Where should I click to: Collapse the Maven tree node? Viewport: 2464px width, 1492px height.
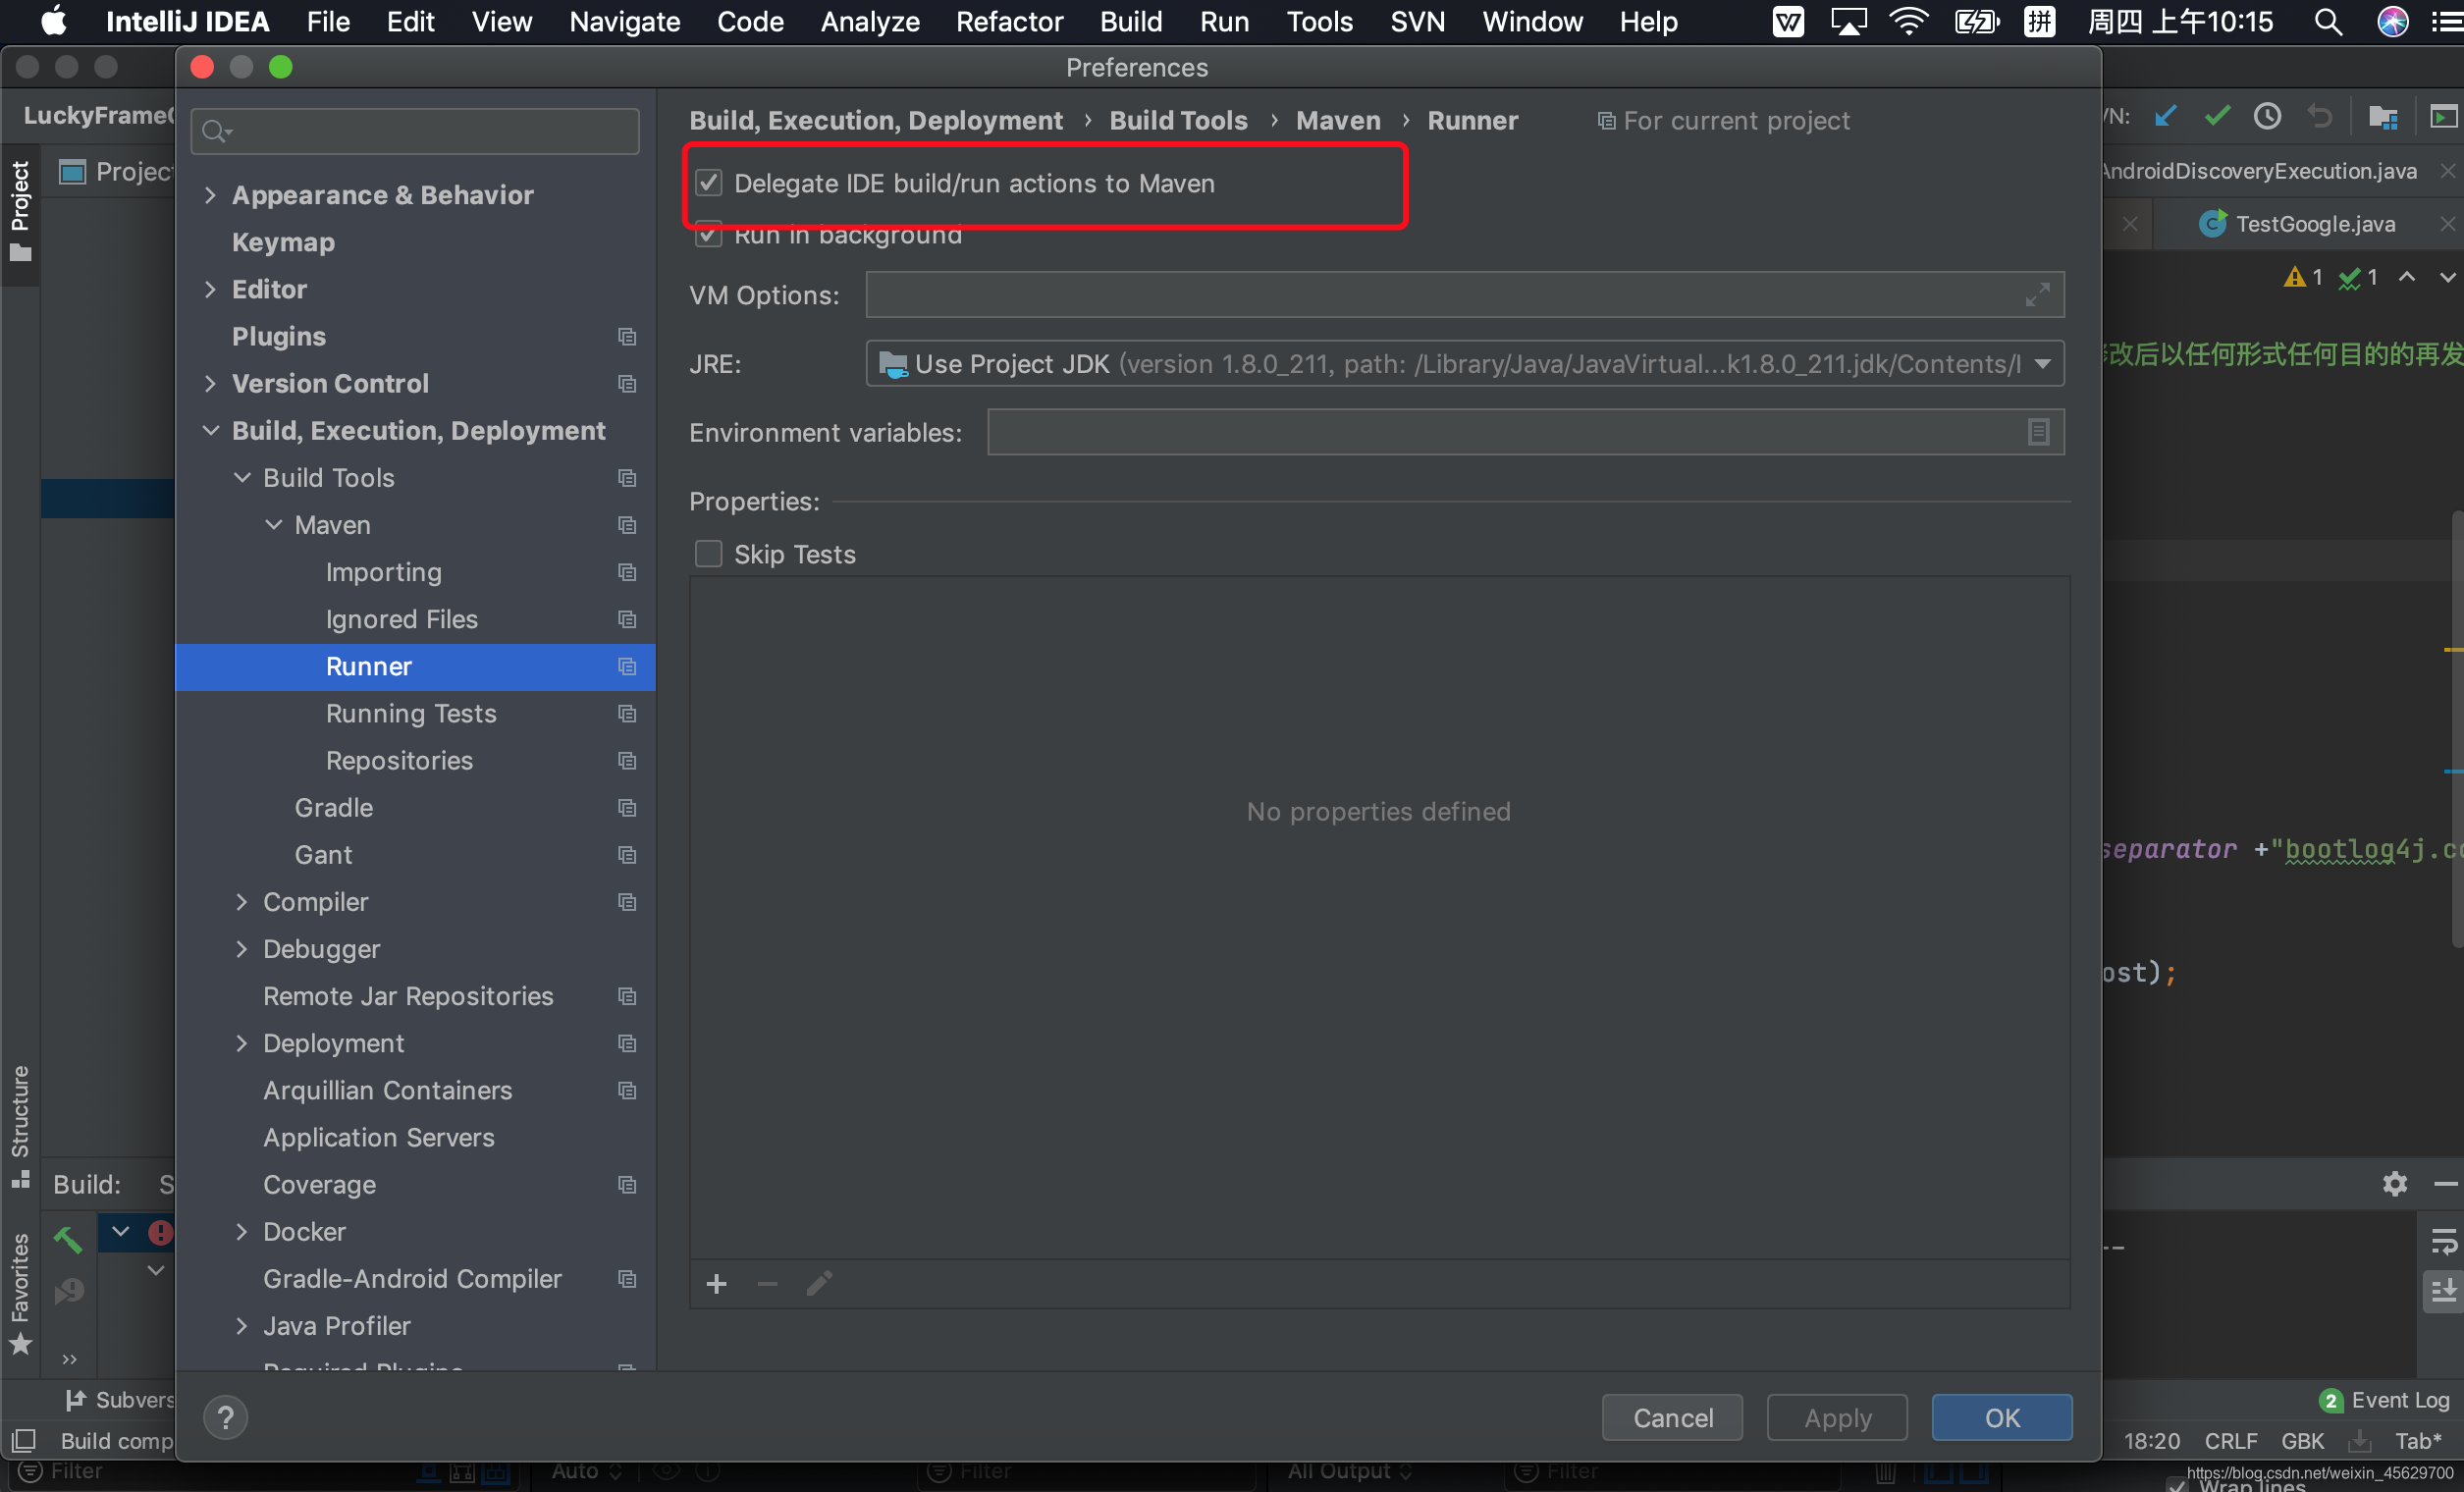coord(274,524)
